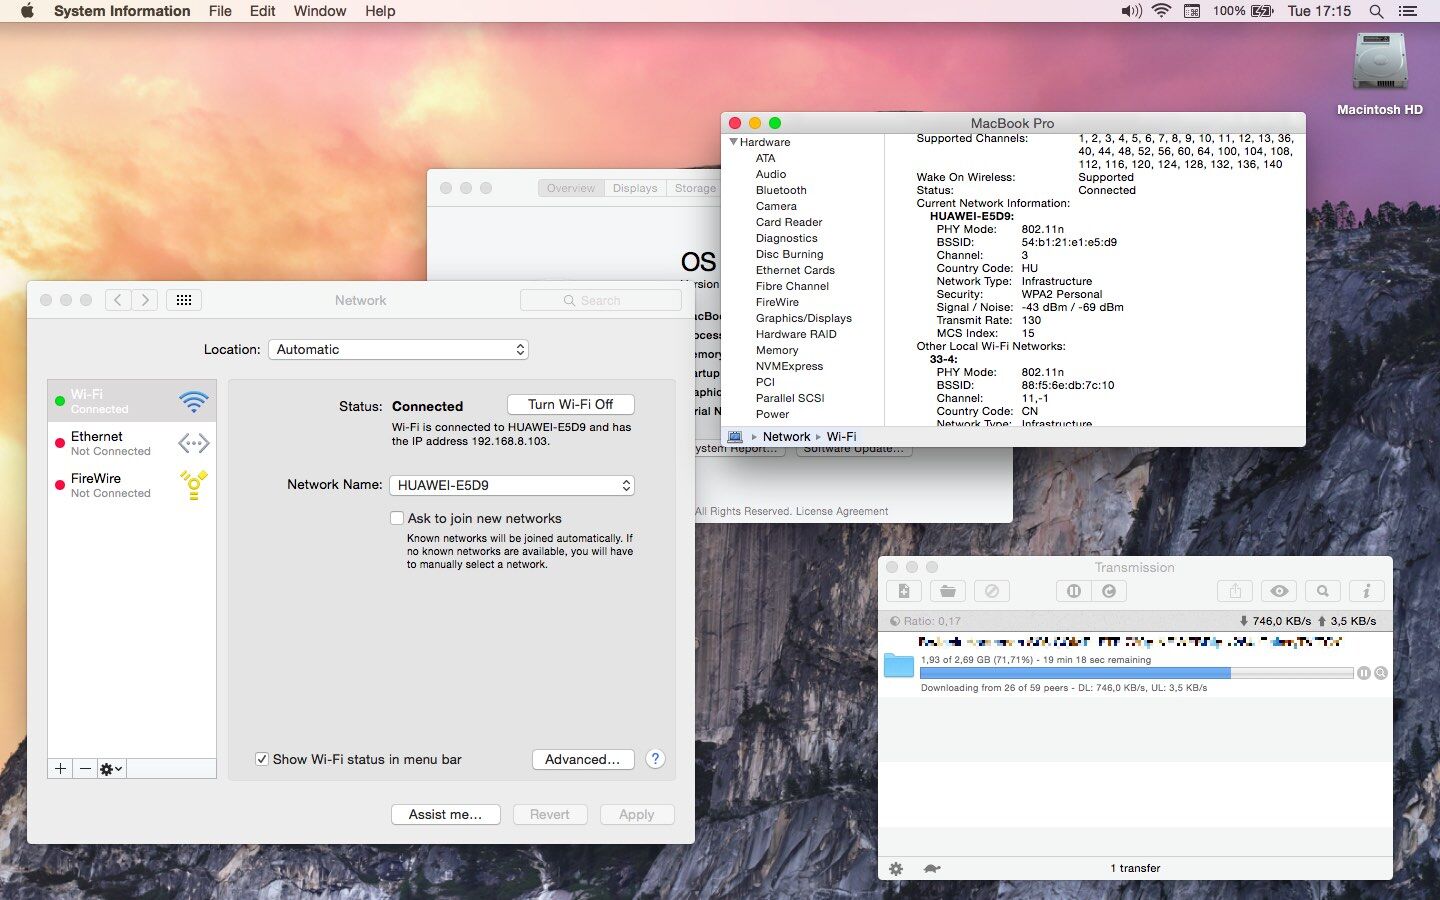Collapse the Hardware tree section
Screen dimensions: 1440x900
(733, 142)
